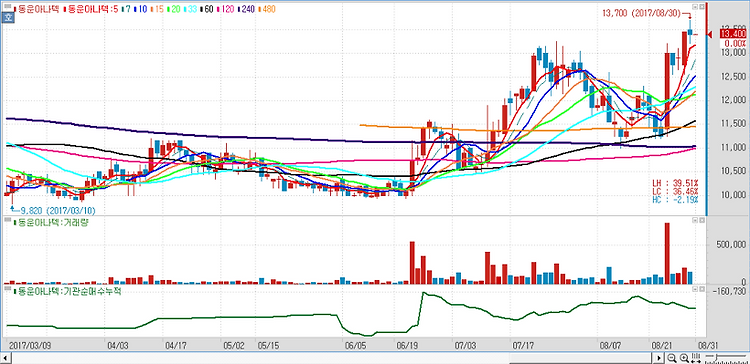Minimize the 기관순매수누적 pane
The image size is (750, 364).
click(x=695, y=289)
